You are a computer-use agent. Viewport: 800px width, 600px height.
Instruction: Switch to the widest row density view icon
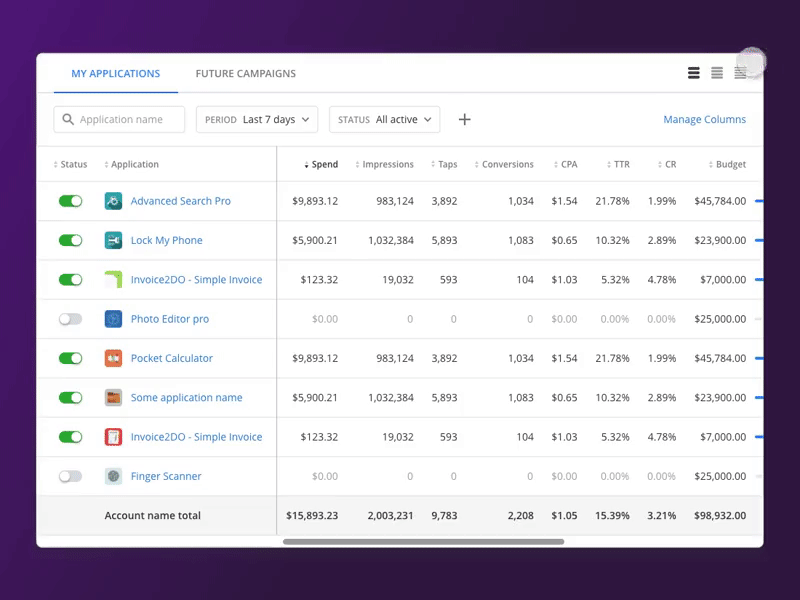[x=694, y=73]
